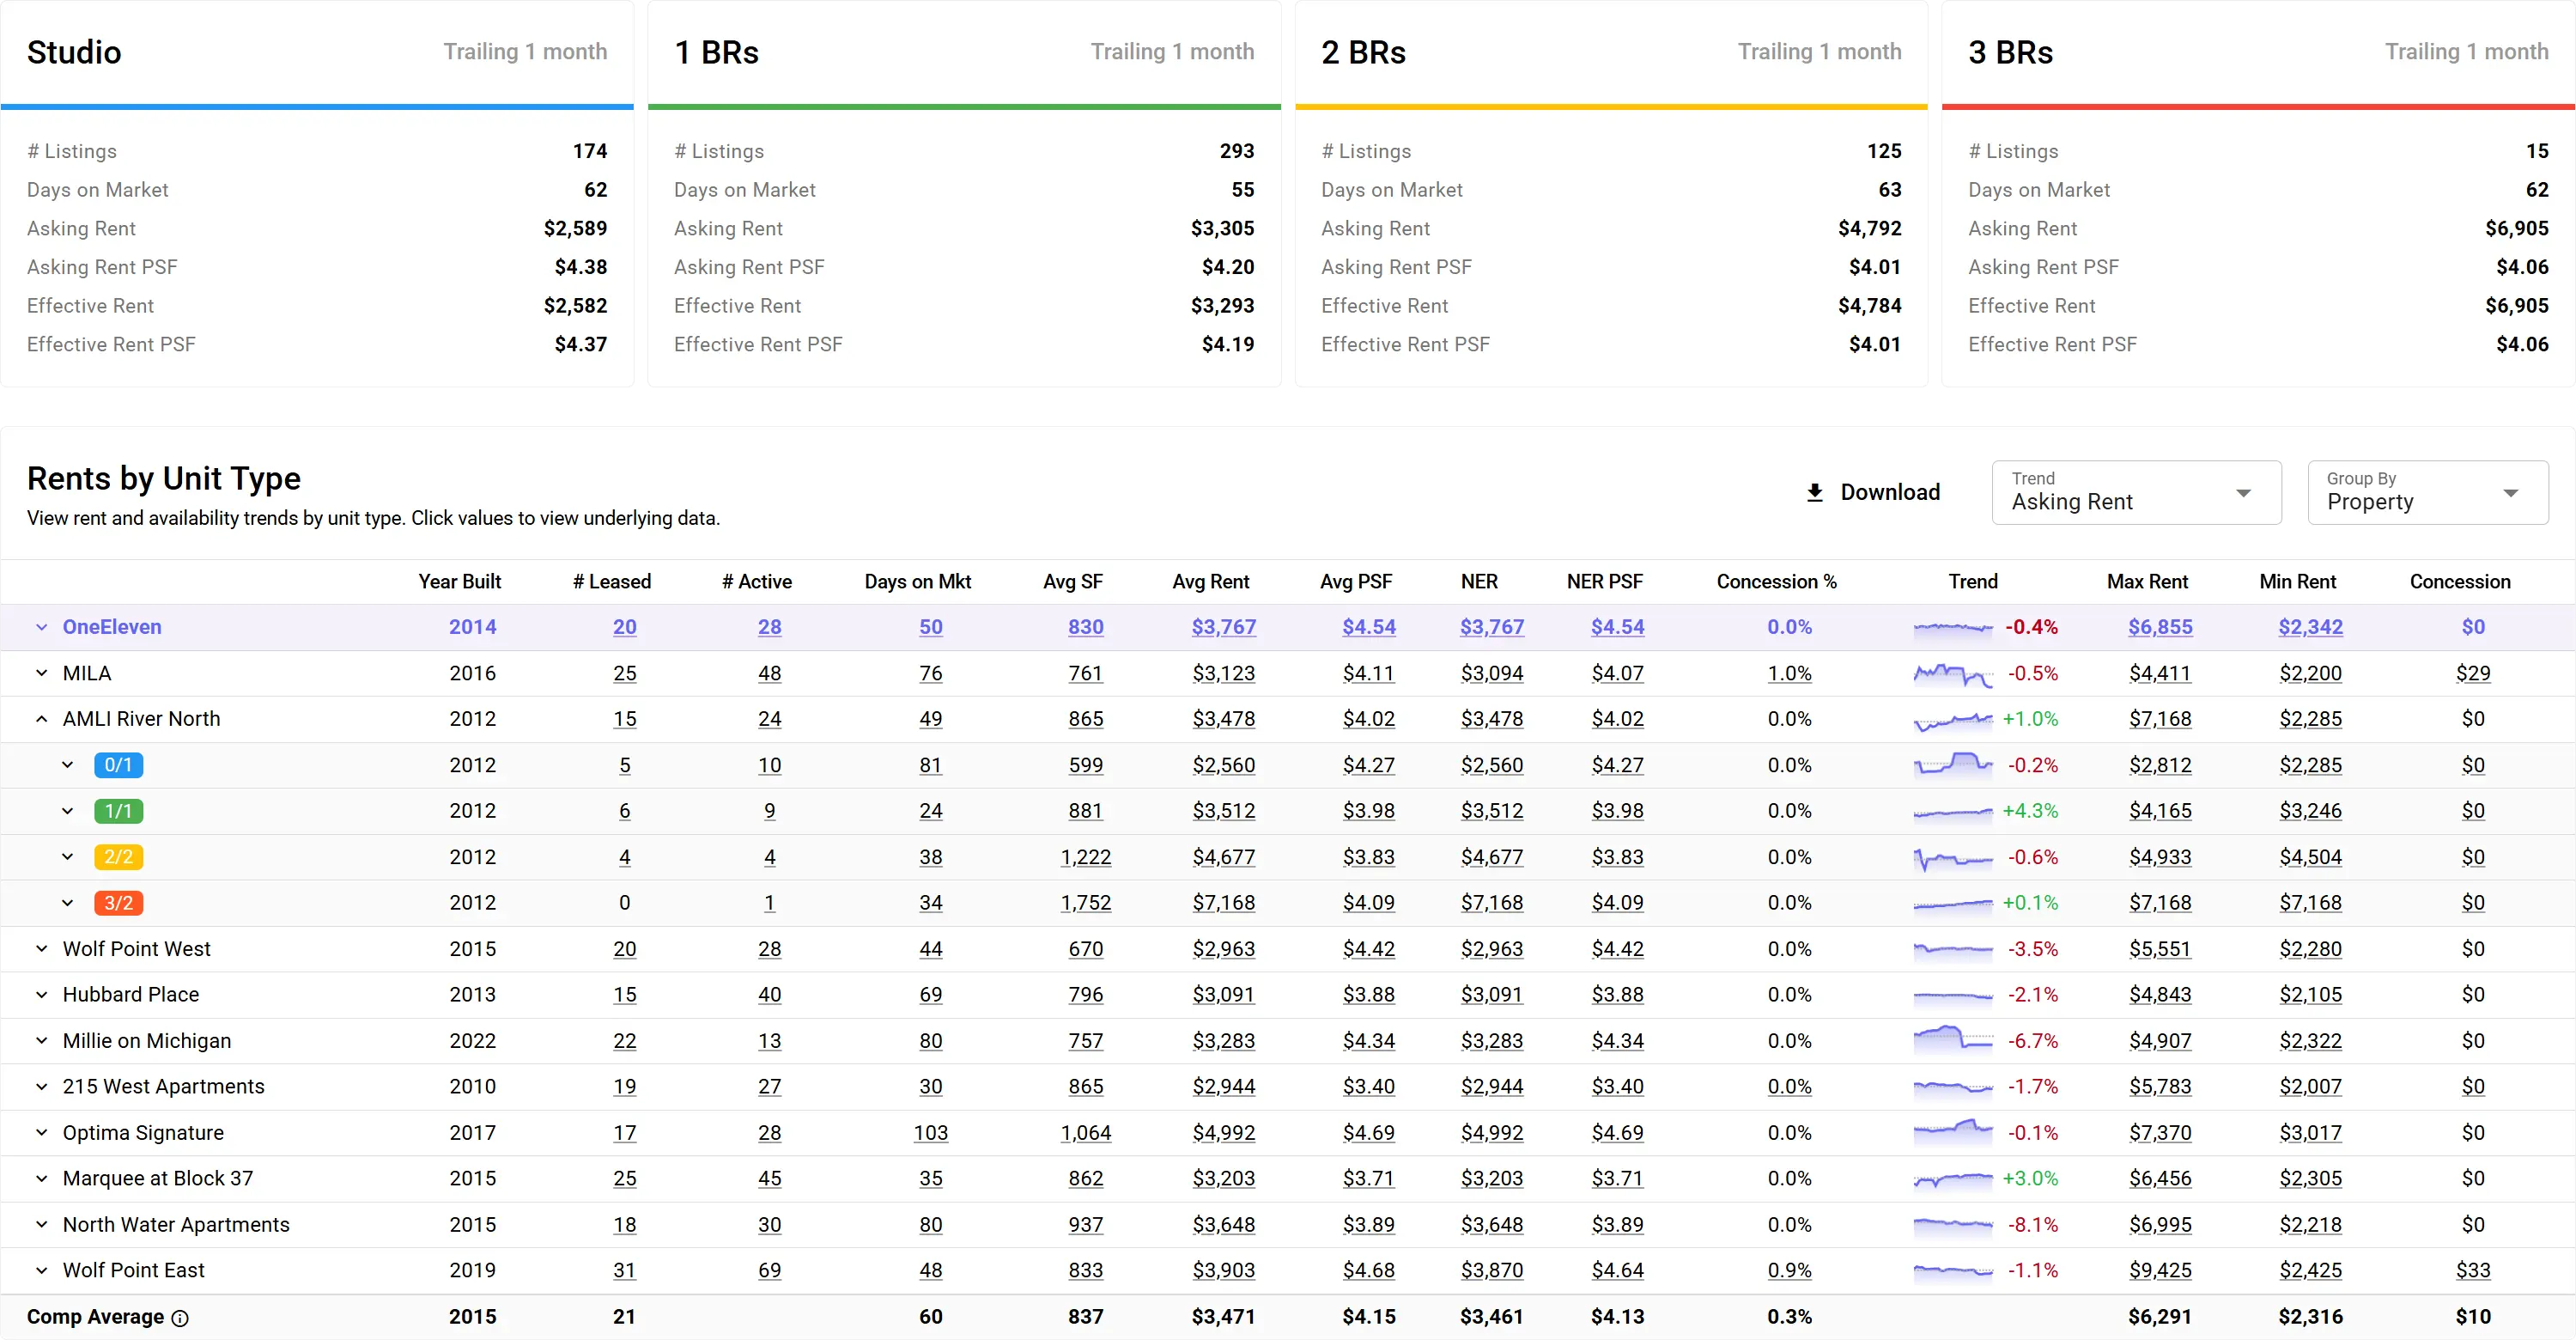The width and height of the screenshot is (2576, 1340).
Task: Expand the MILA property details
Action: pyautogui.click(x=40, y=673)
